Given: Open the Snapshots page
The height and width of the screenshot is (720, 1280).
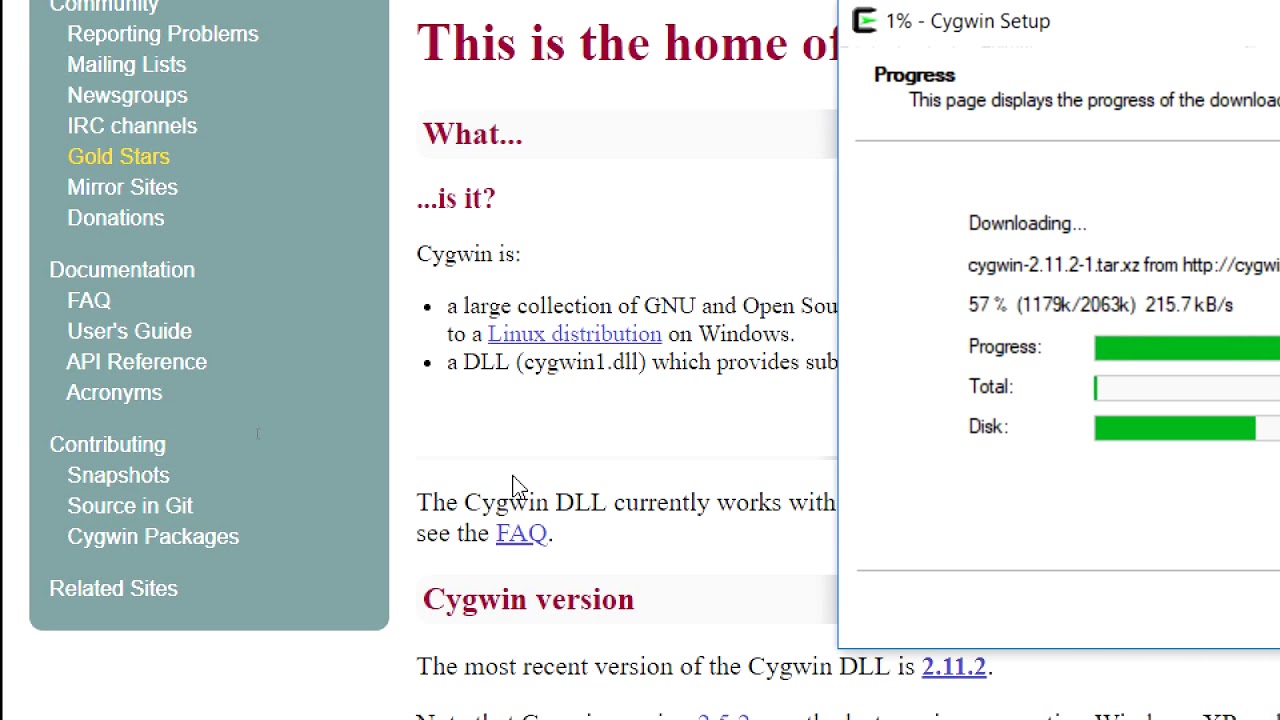Looking at the screenshot, I should pos(118,475).
